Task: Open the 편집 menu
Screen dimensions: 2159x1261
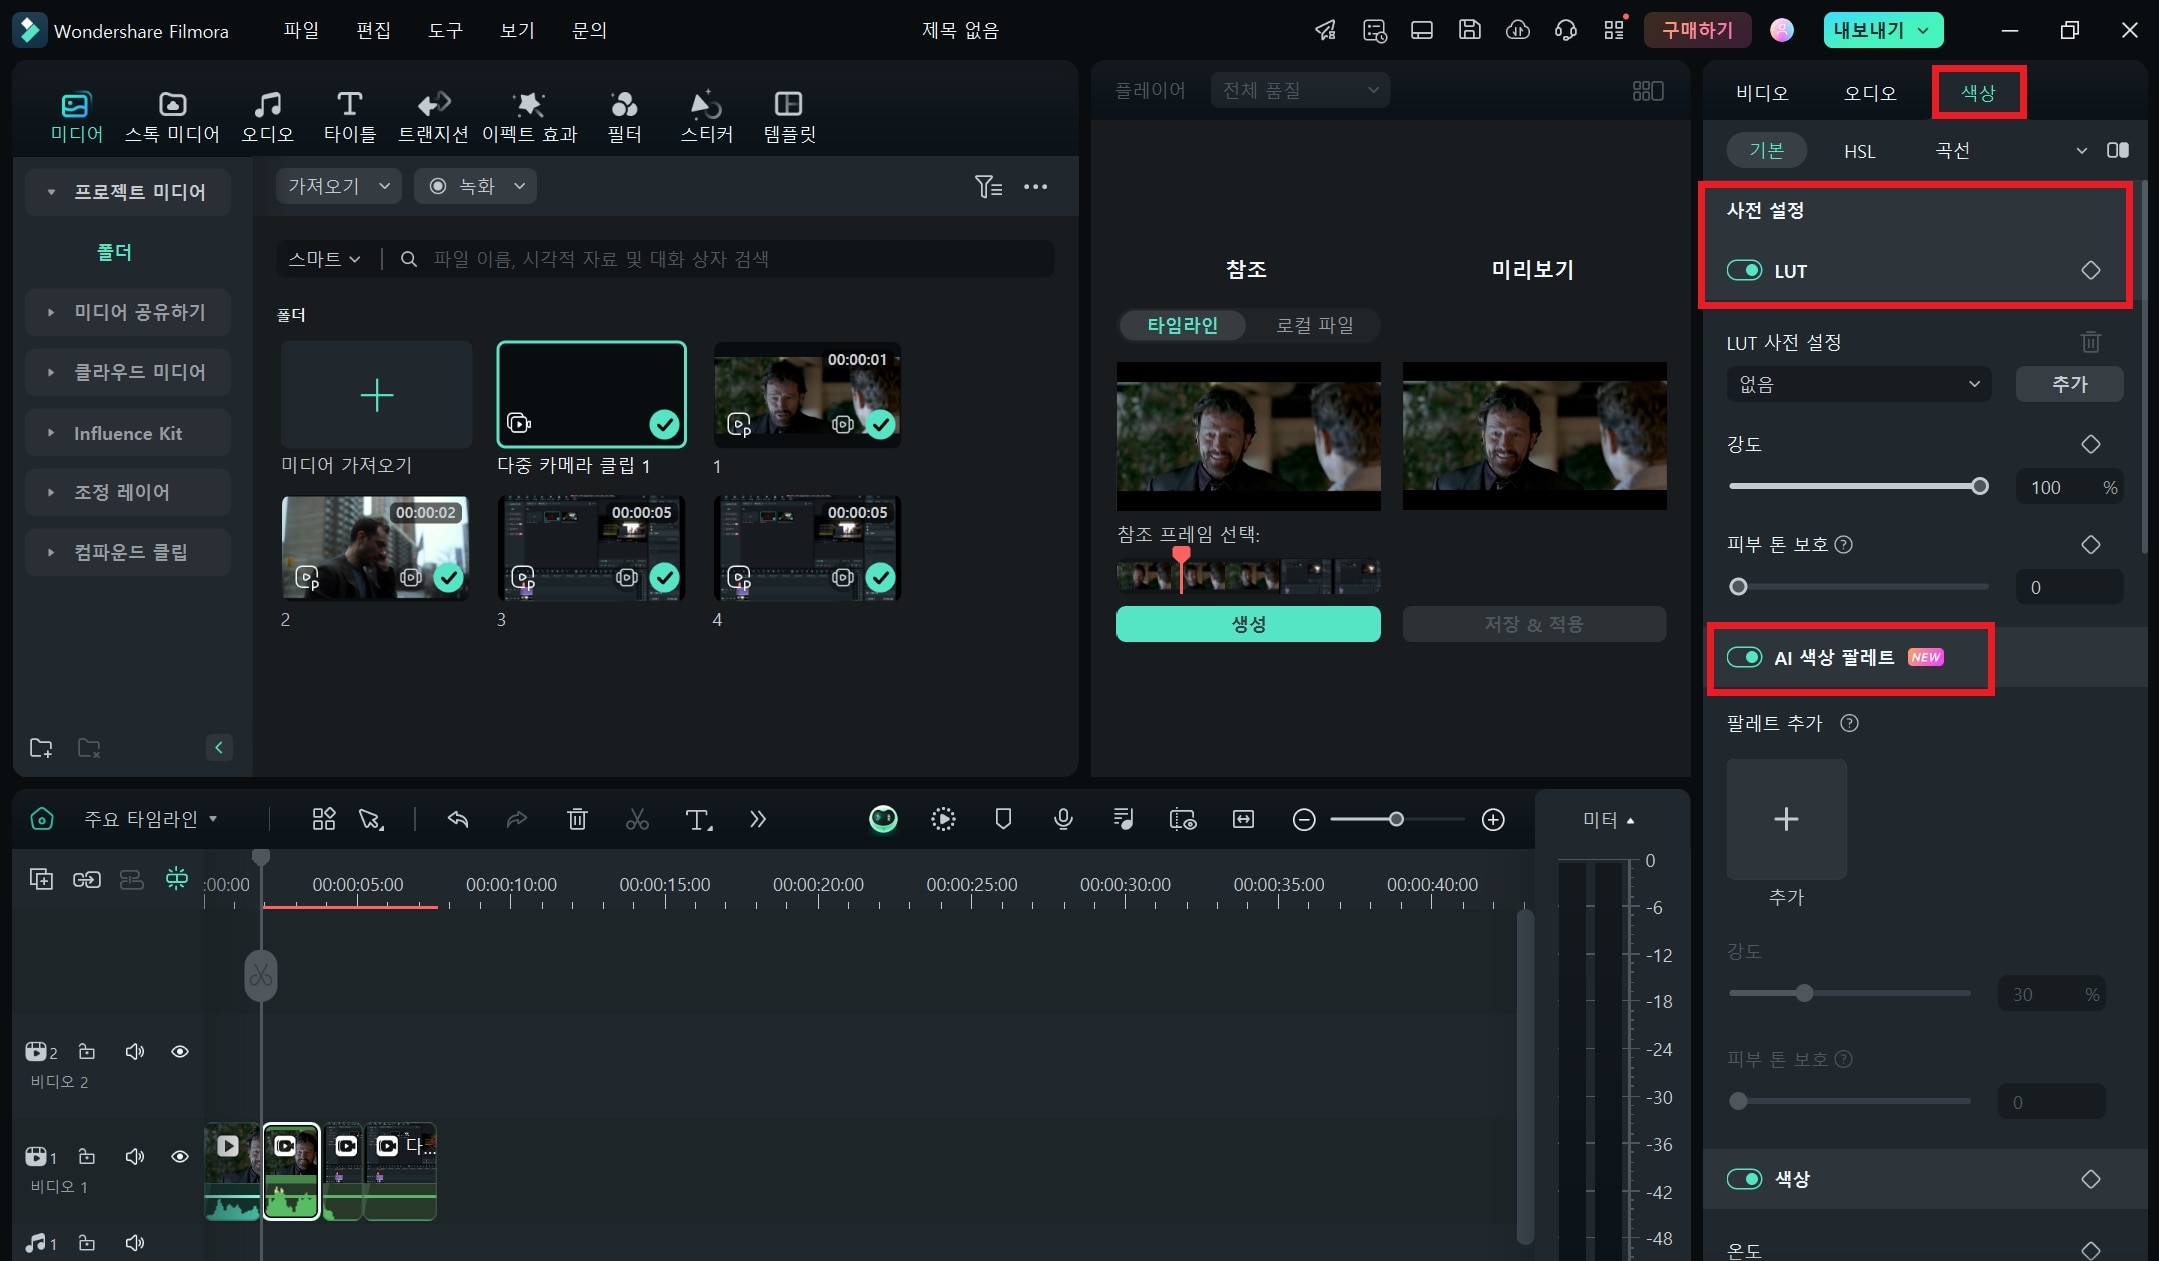Action: pyautogui.click(x=373, y=30)
